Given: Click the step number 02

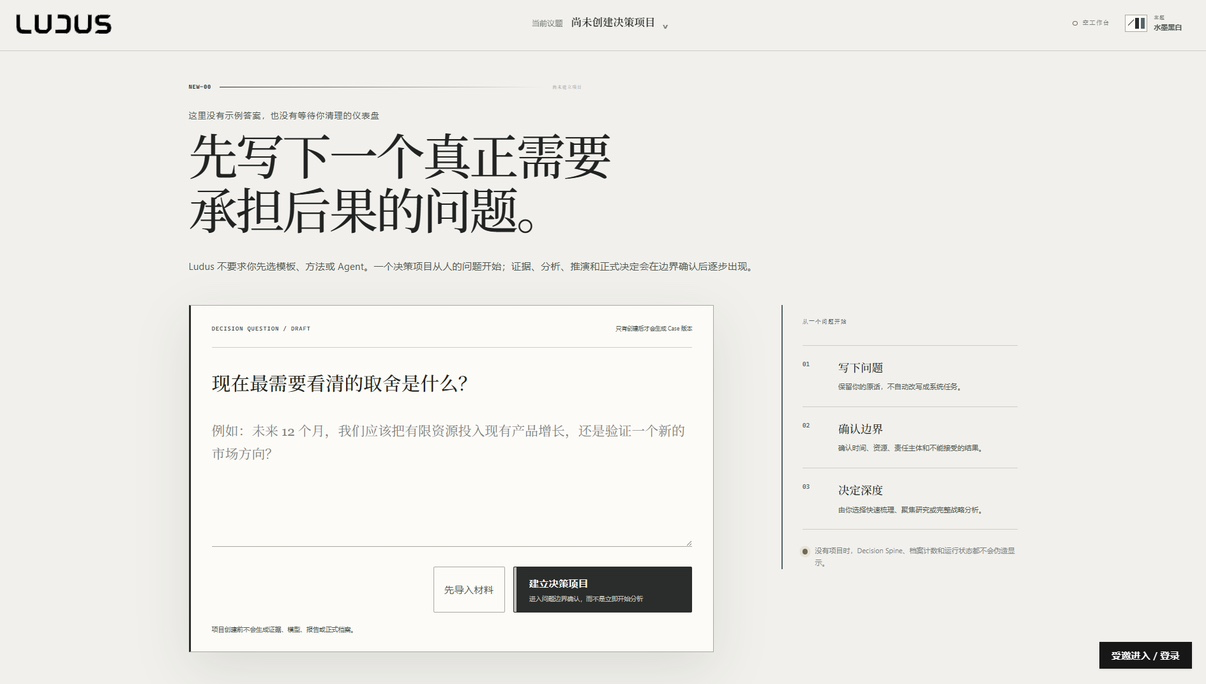Looking at the screenshot, I should (x=806, y=425).
